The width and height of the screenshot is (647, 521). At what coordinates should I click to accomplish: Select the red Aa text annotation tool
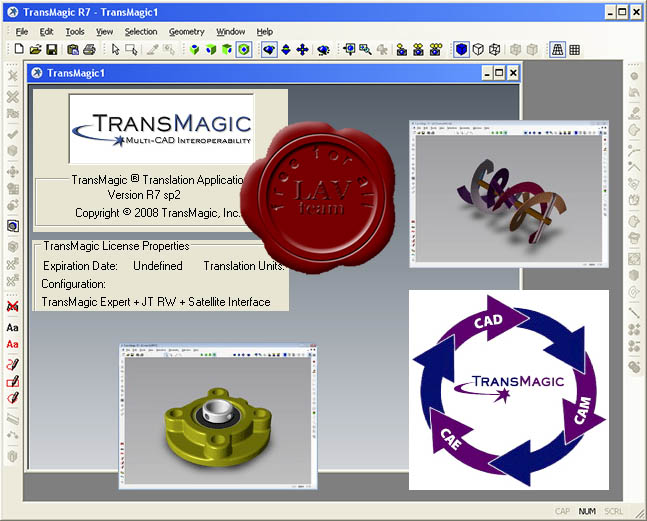[12, 344]
